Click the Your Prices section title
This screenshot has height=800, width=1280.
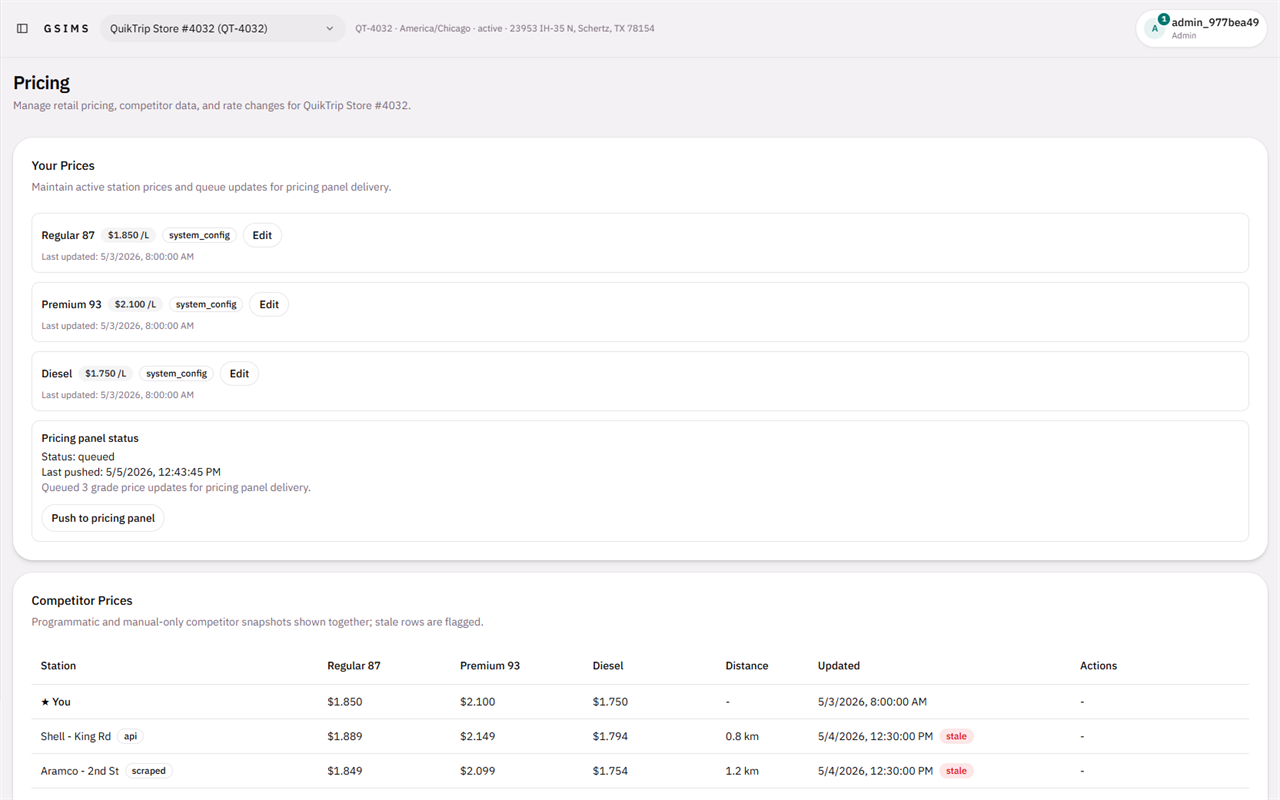tap(63, 166)
